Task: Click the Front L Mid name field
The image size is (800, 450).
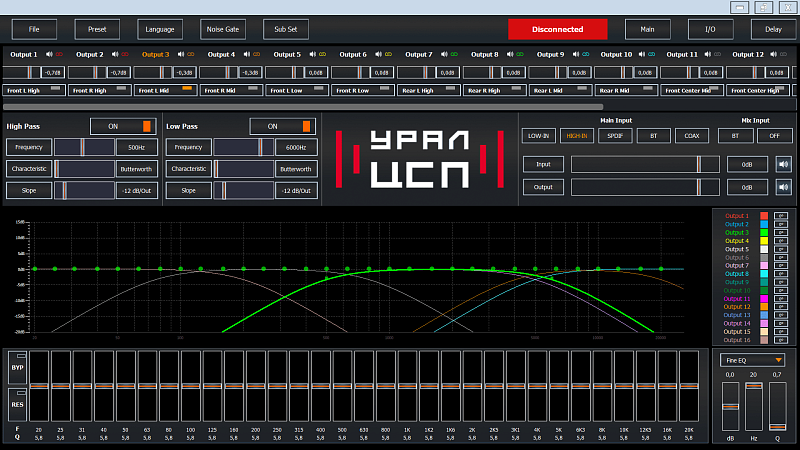Action: [x=165, y=90]
